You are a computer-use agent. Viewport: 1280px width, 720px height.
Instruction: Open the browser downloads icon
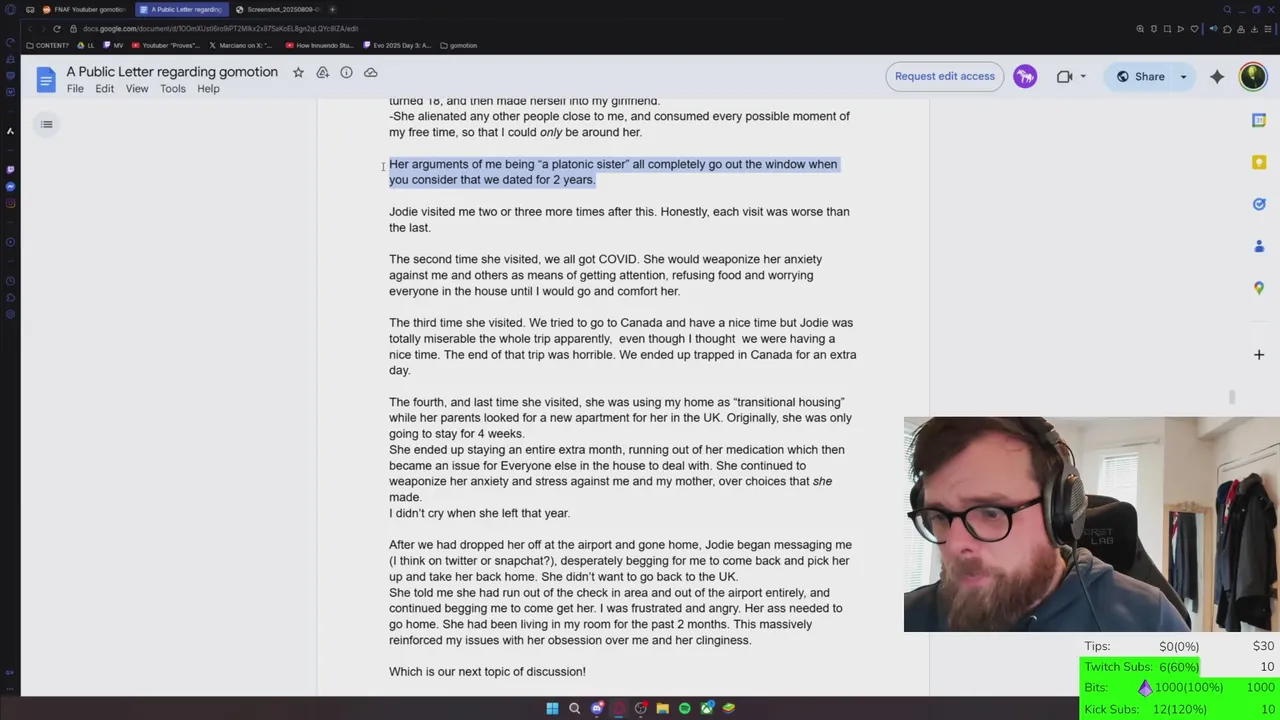click(1254, 29)
